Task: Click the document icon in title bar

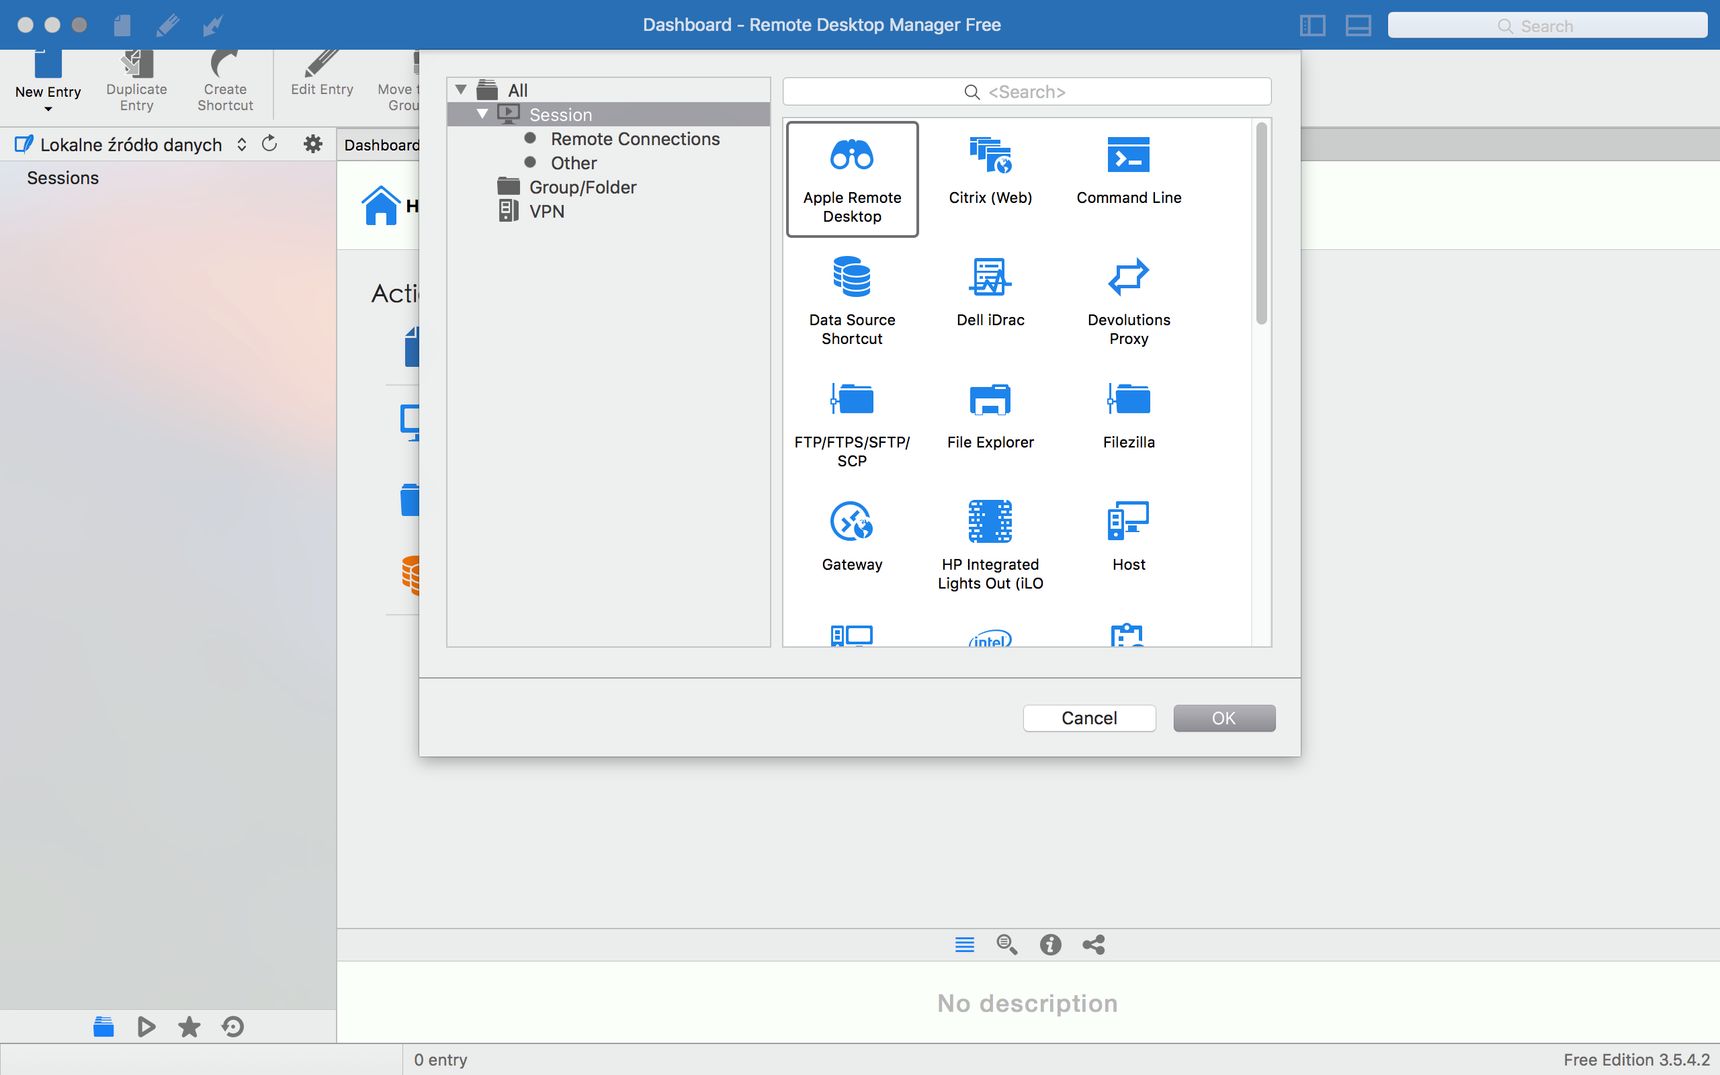Action: tap(122, 25)
